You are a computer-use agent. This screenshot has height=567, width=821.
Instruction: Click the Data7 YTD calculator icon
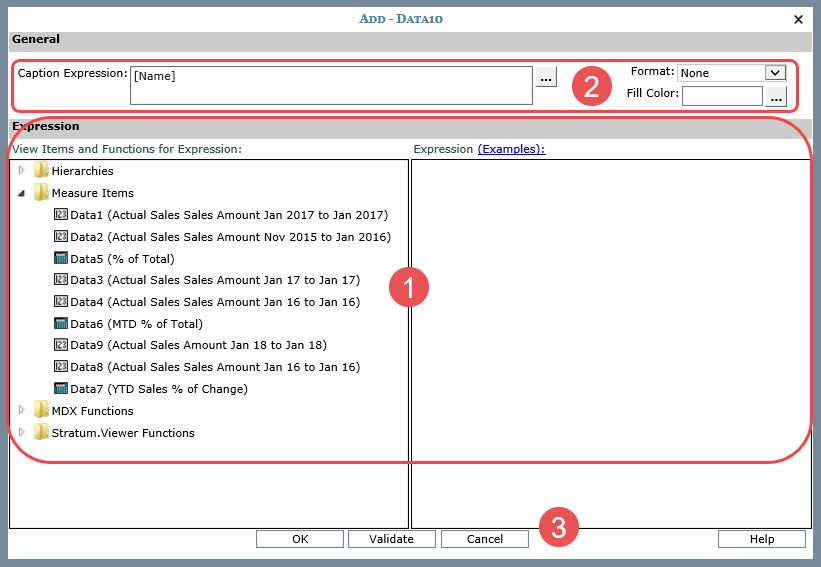tap(61, 389)
